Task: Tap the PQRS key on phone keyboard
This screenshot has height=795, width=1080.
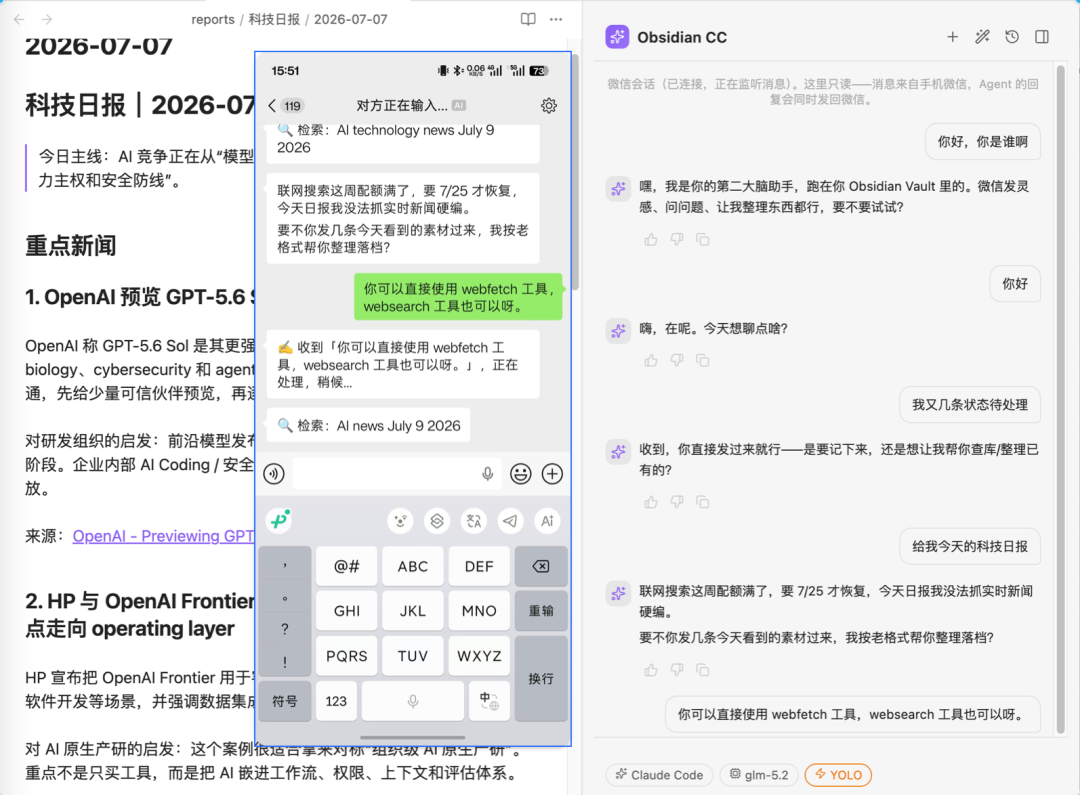Action: pyautogui.click(x=346, y=656)
